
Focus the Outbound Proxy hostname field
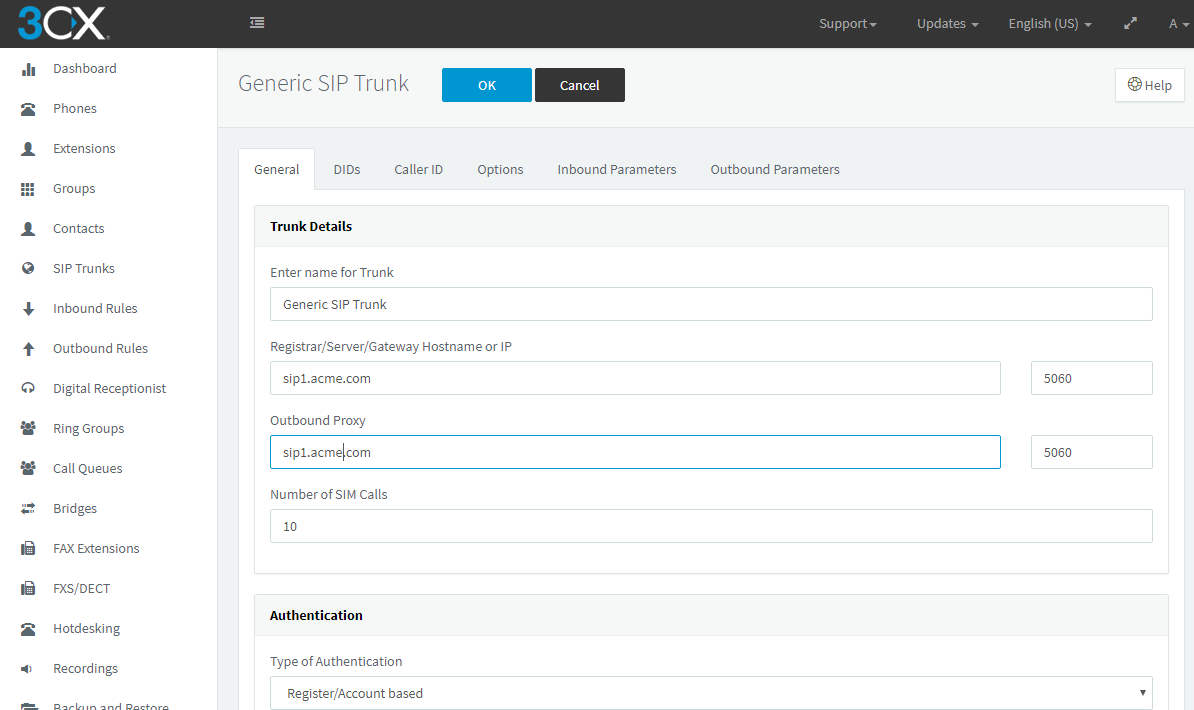[x=635, y=452]
